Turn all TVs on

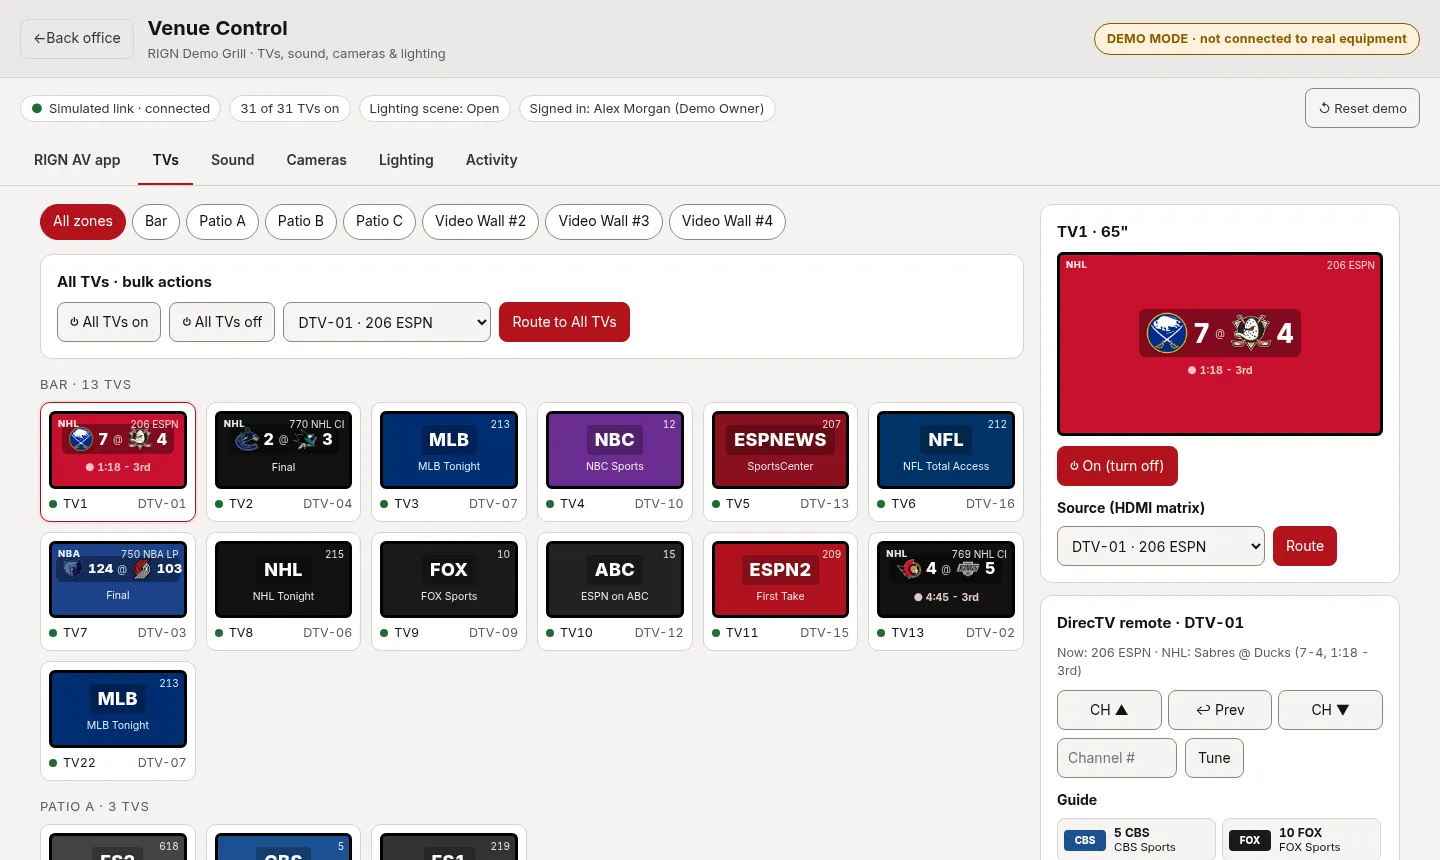[109, 322]
